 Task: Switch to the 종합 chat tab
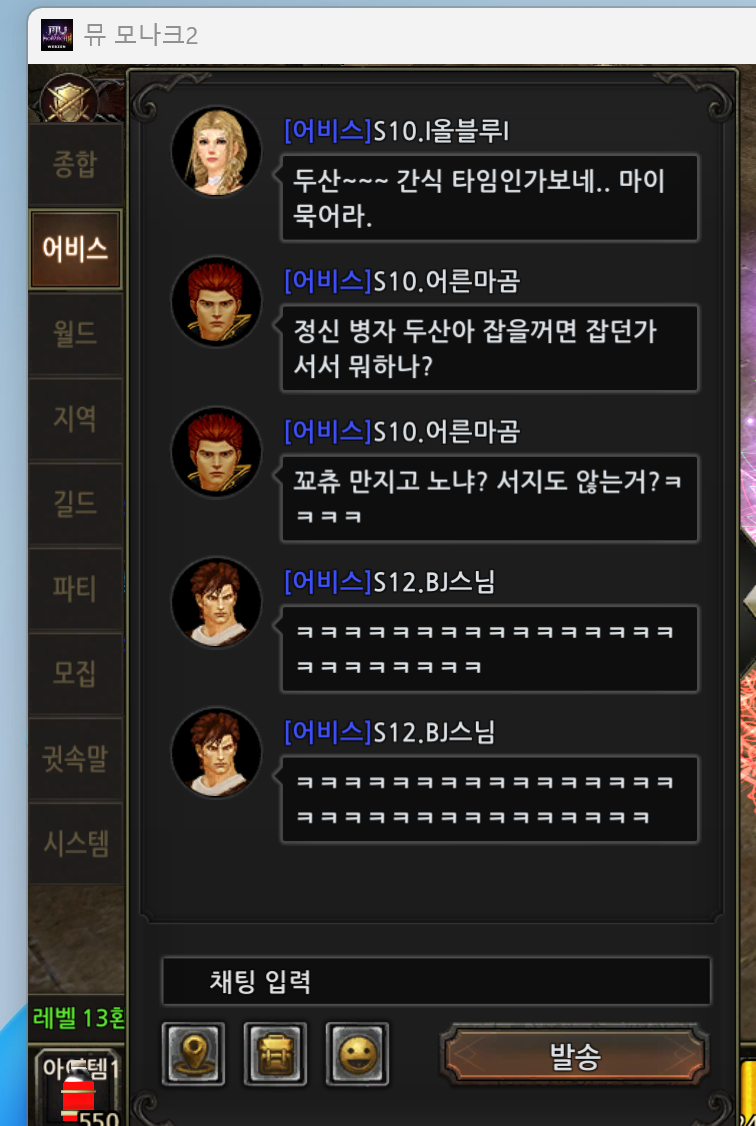click(75, 165)
